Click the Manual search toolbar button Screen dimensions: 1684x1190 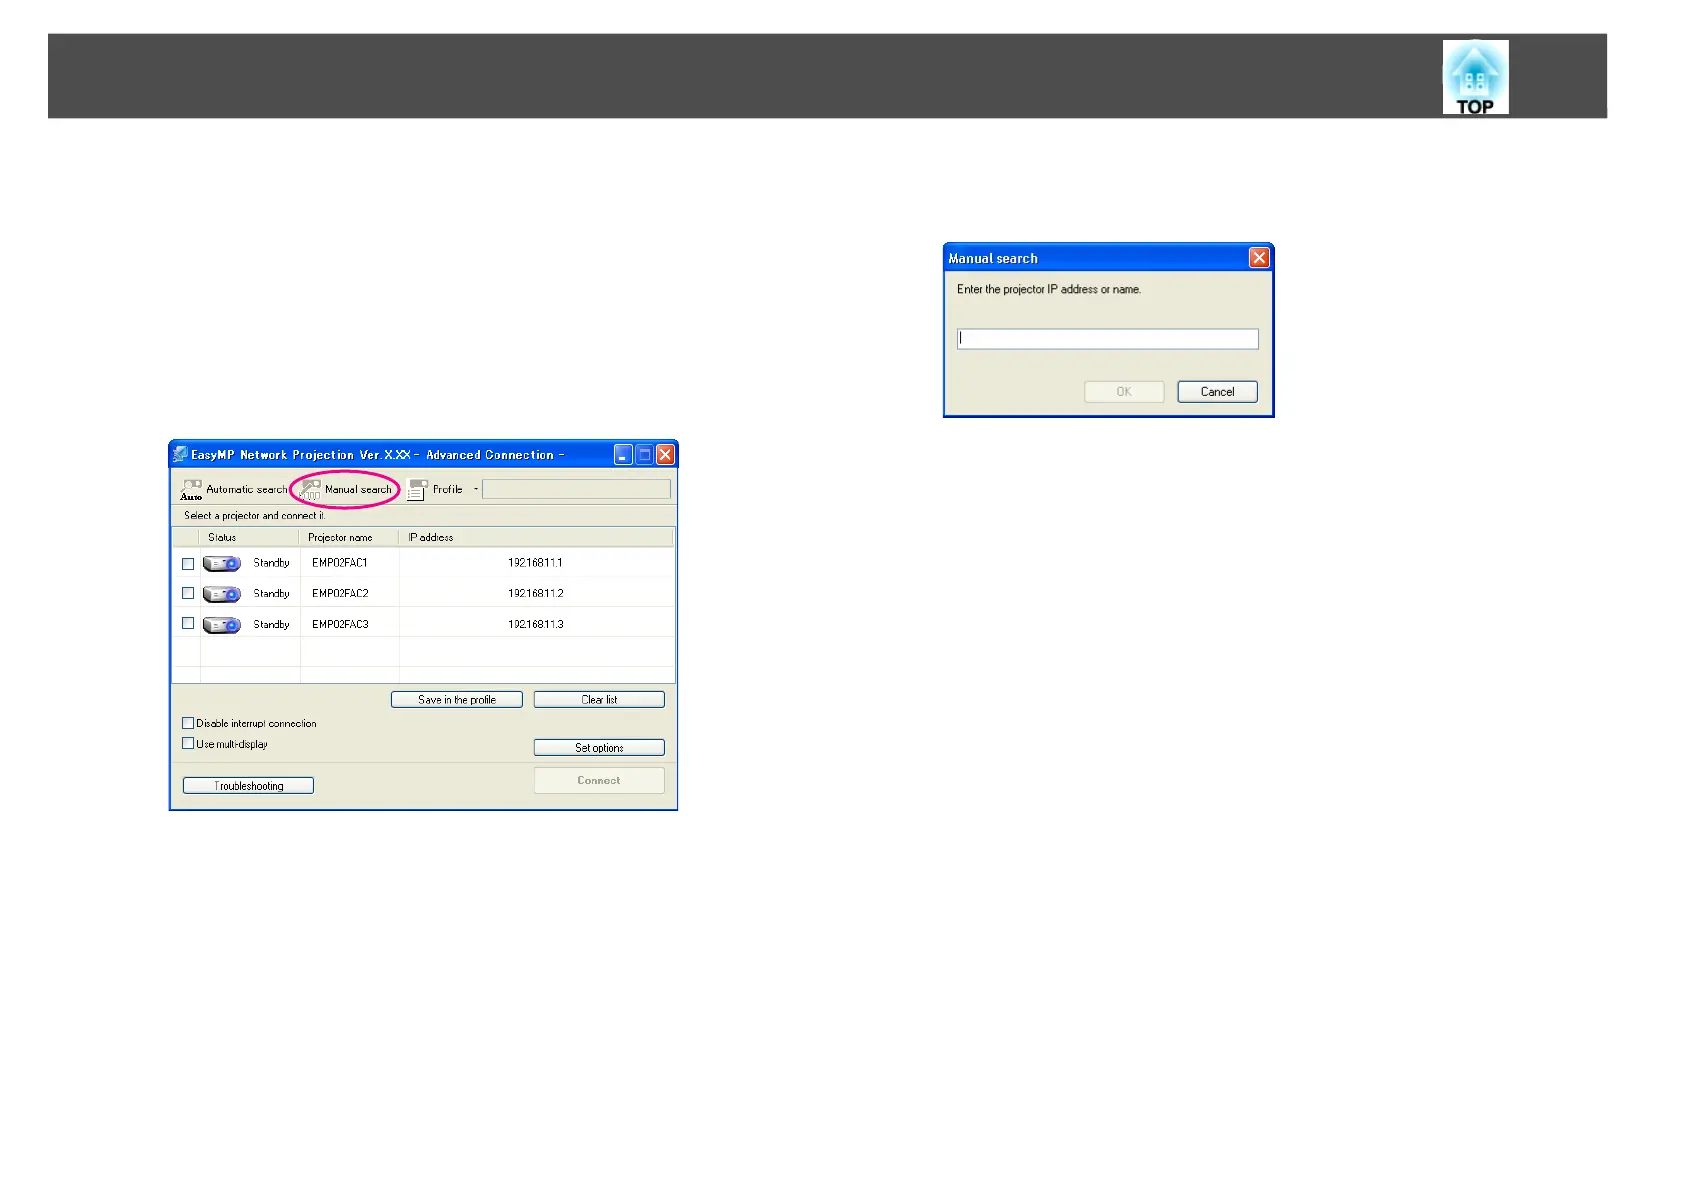click(x=347, y=489)
